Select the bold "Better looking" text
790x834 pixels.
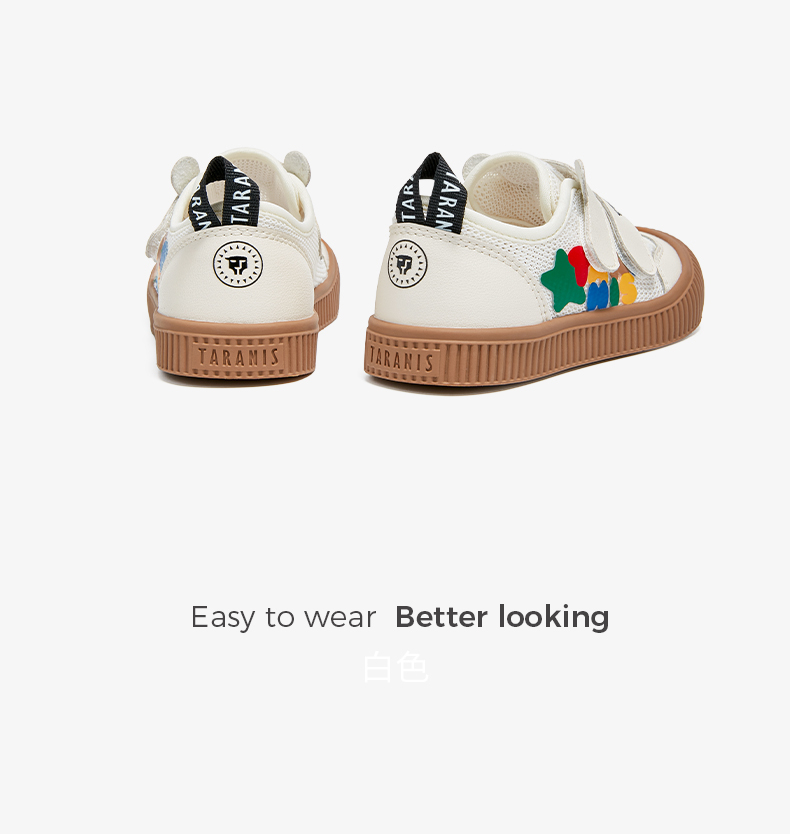(x=502, y=618)
